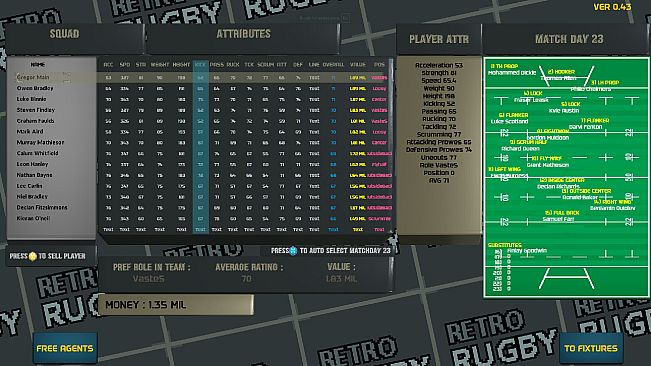Click substitute Finlay Goodwin on pitch
The image size is (651, 366).
[x=527, y=251]
